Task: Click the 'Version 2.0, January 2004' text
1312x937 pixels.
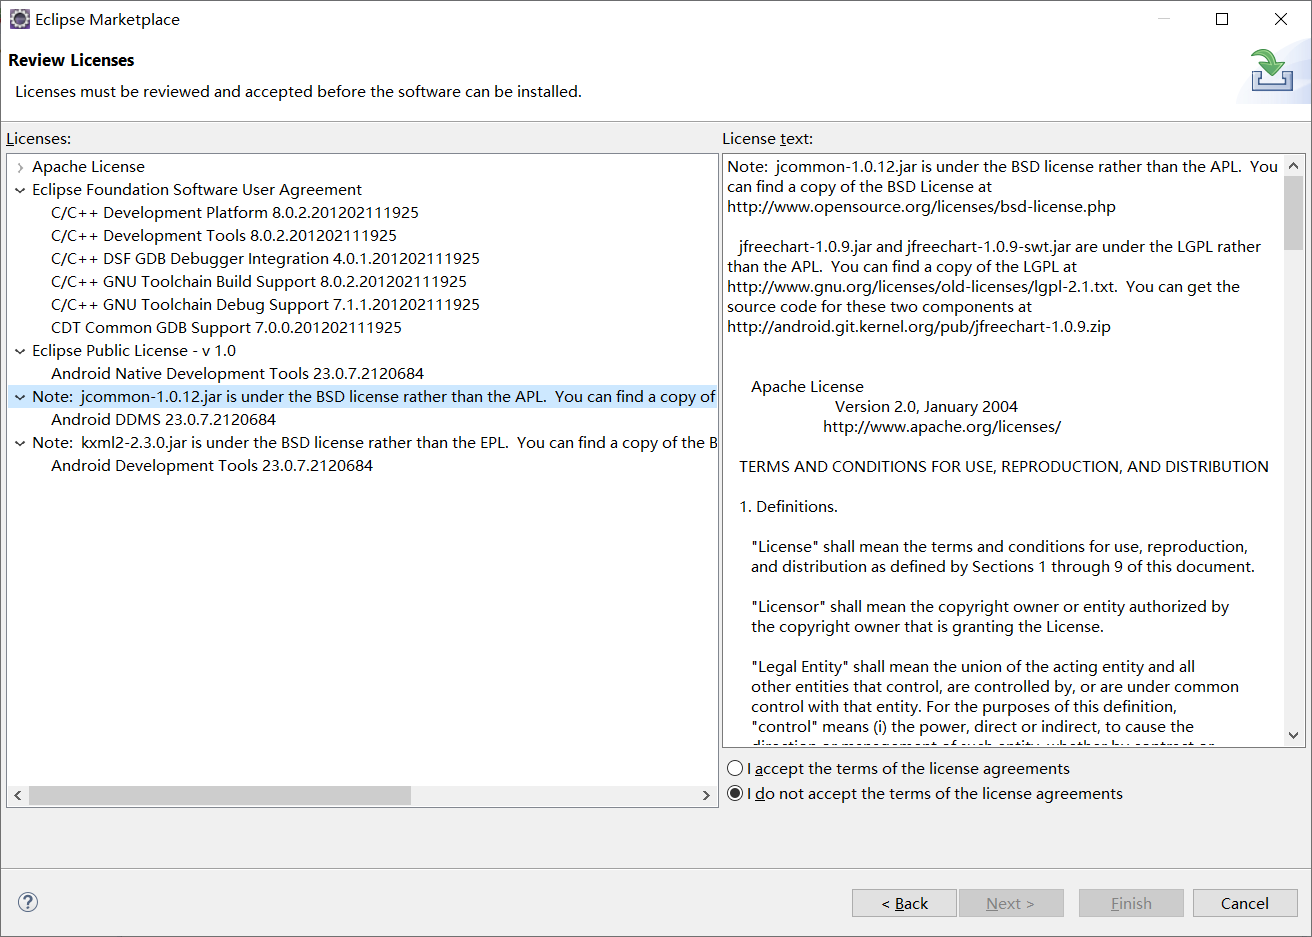Action: click(926, 406)
